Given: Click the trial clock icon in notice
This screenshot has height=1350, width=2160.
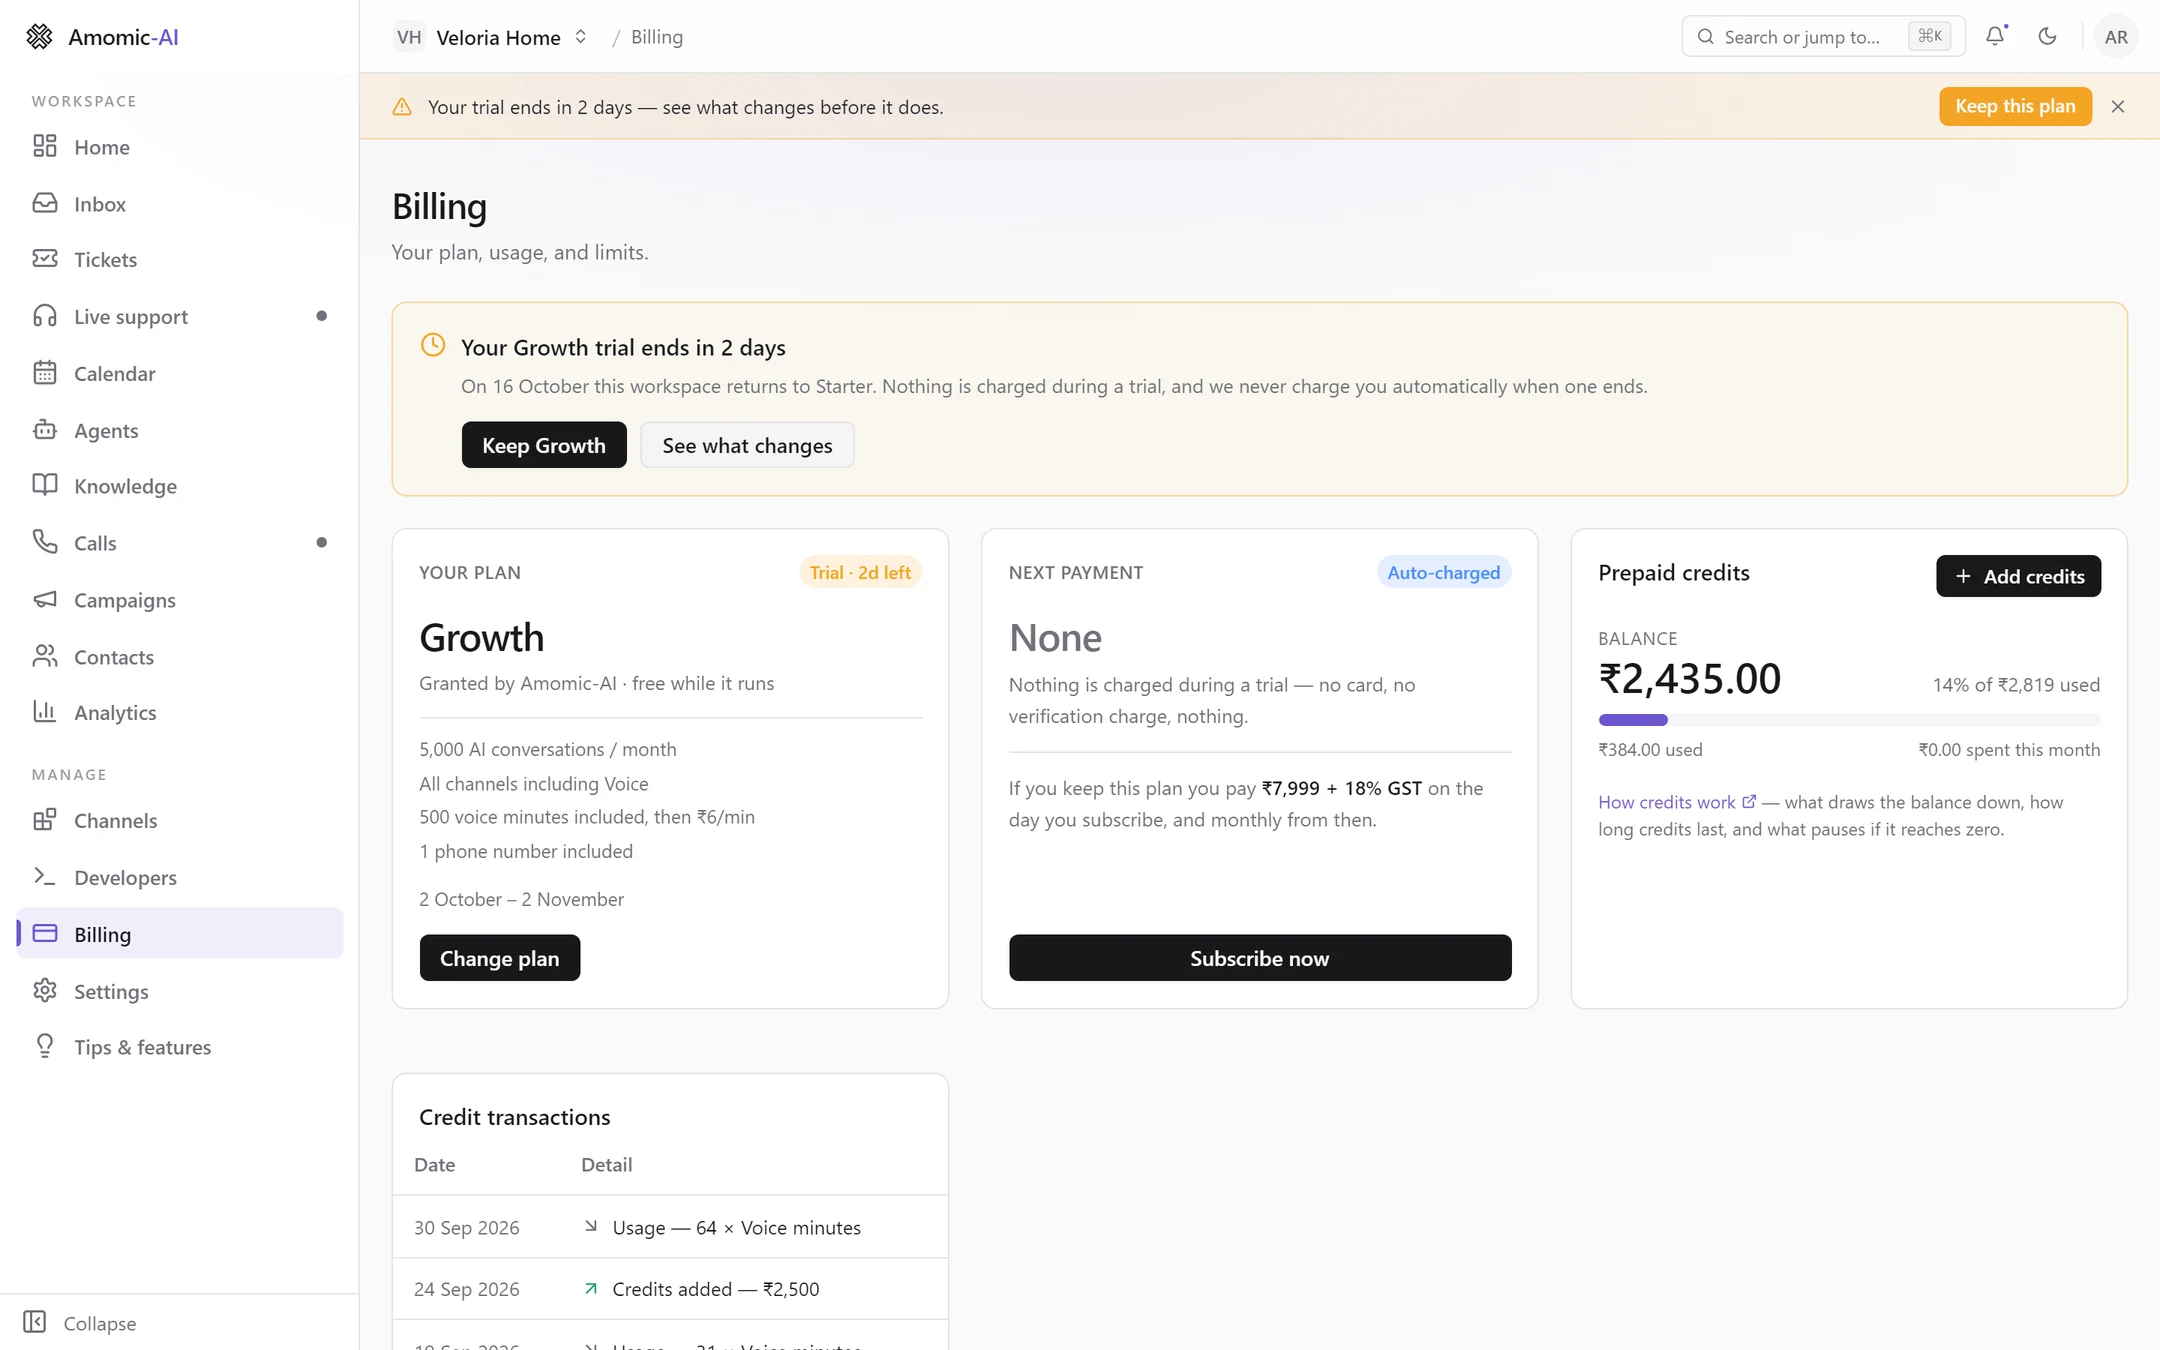Looking at the screenshot, I should pos(432,346).
